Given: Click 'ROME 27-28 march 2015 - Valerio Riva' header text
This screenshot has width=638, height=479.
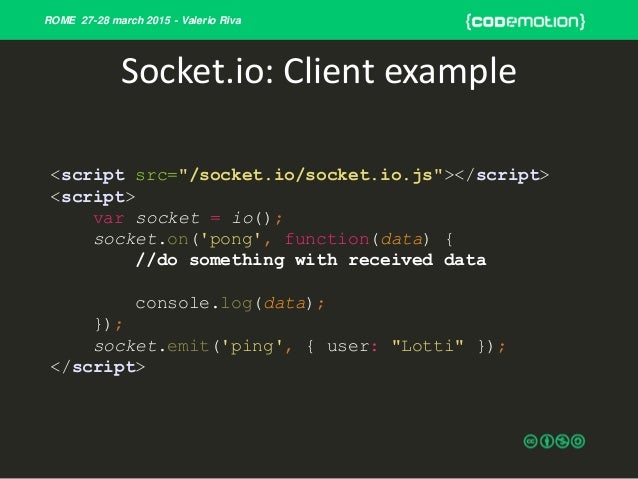Looking at the screenshot, I should click(x=143, y=20).
